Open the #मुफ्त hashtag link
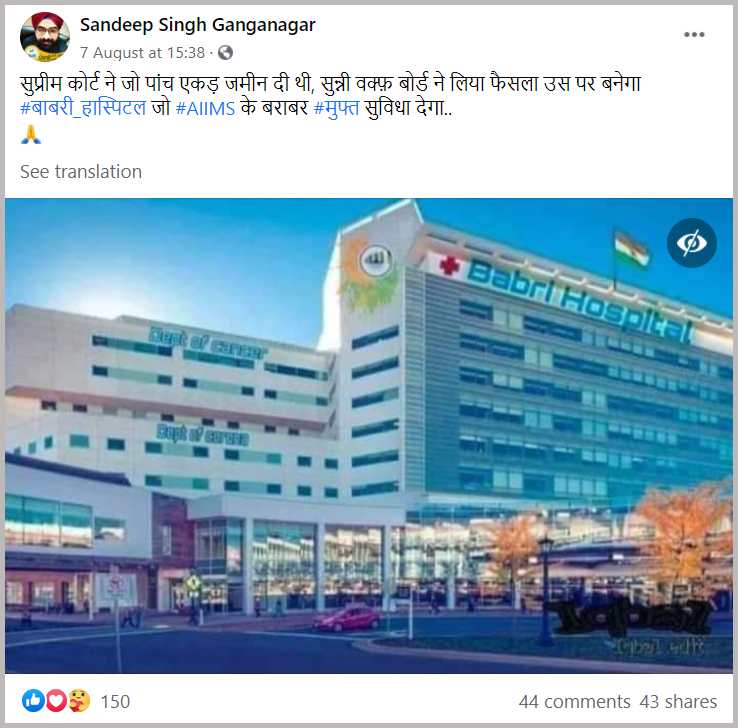Screen dimensions: 738x728 point(337,108)
